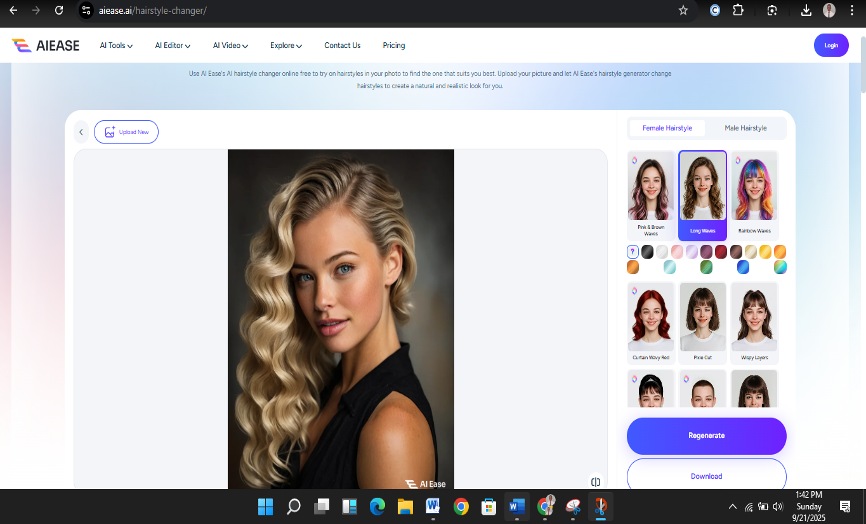The width and height of the screenshot is (866, 524).
Task: Expand the AI Editor dropdown menu
Action: pos(172,45)
